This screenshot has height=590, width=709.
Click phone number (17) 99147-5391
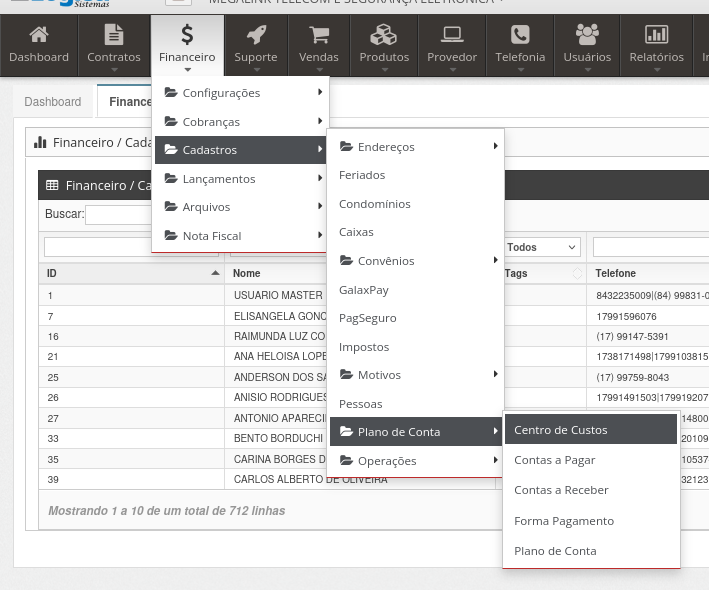point(632,336)
